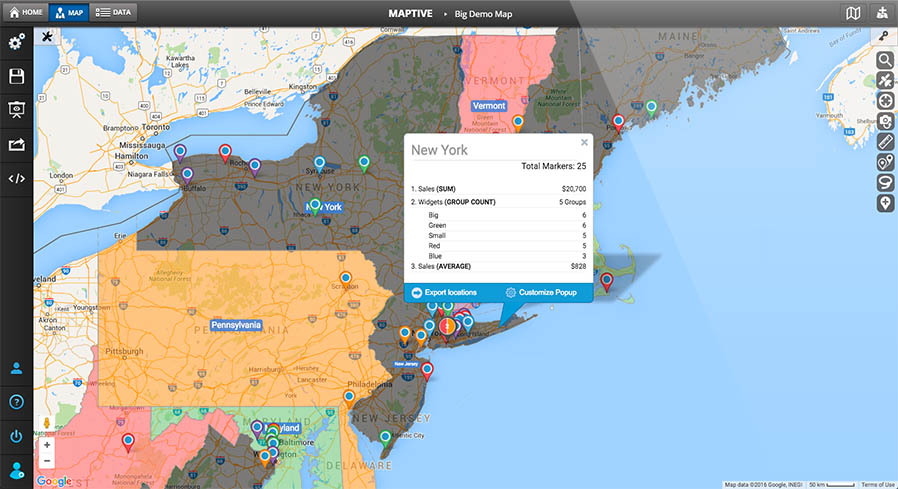This screenshot has height=489, width=898.
Task: Select the magnifier search tool
Action: pos(885,60)
